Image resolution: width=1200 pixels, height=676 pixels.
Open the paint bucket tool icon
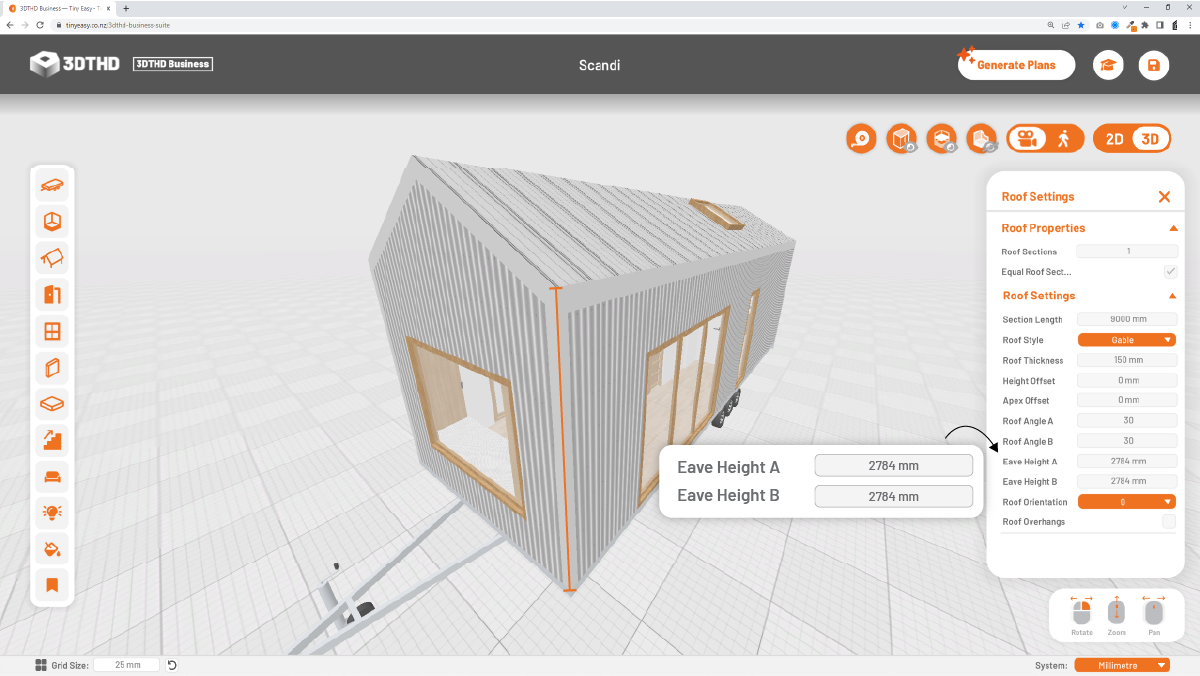[x=52, y=548]
